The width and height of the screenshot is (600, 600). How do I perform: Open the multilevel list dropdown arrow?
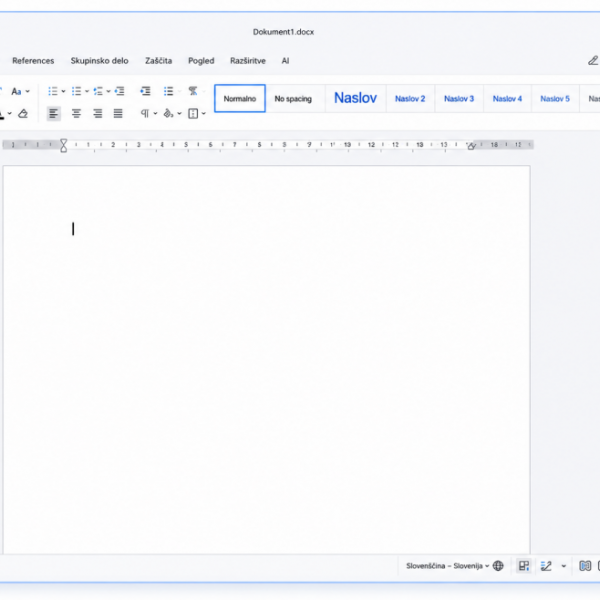(x=108, y=91)
